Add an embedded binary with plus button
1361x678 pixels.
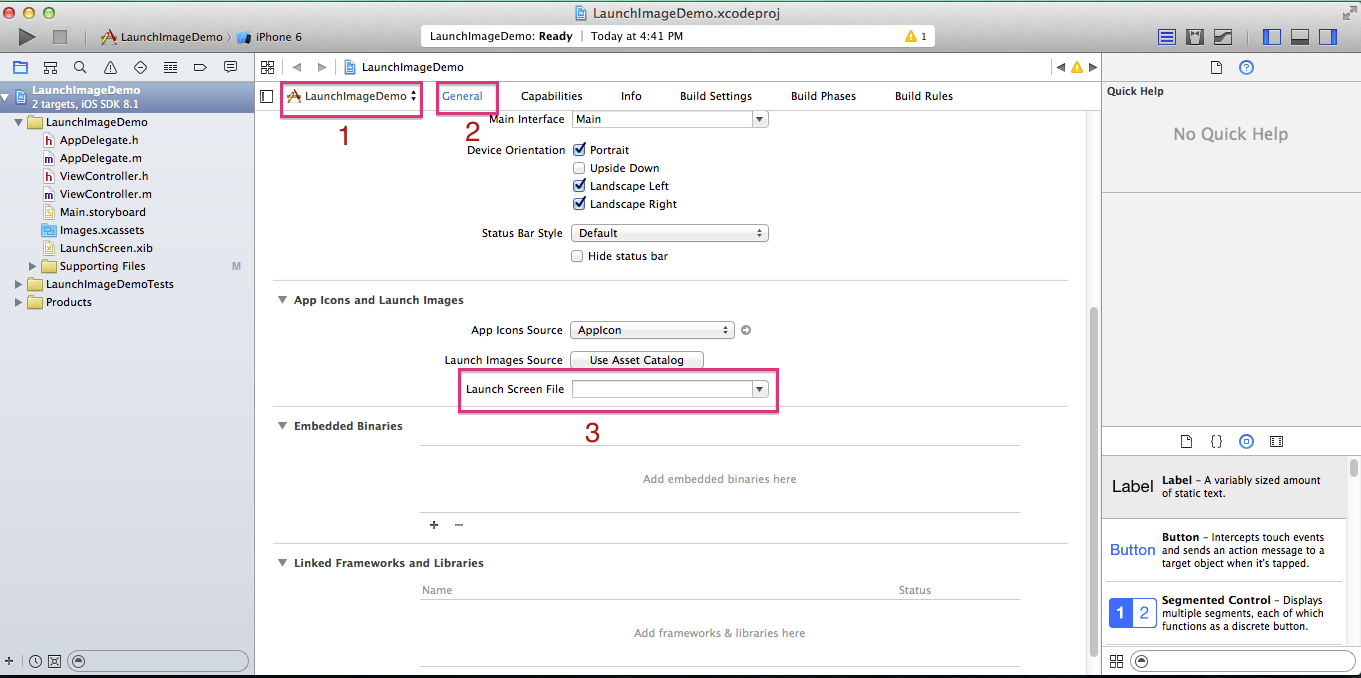[434, 524]
